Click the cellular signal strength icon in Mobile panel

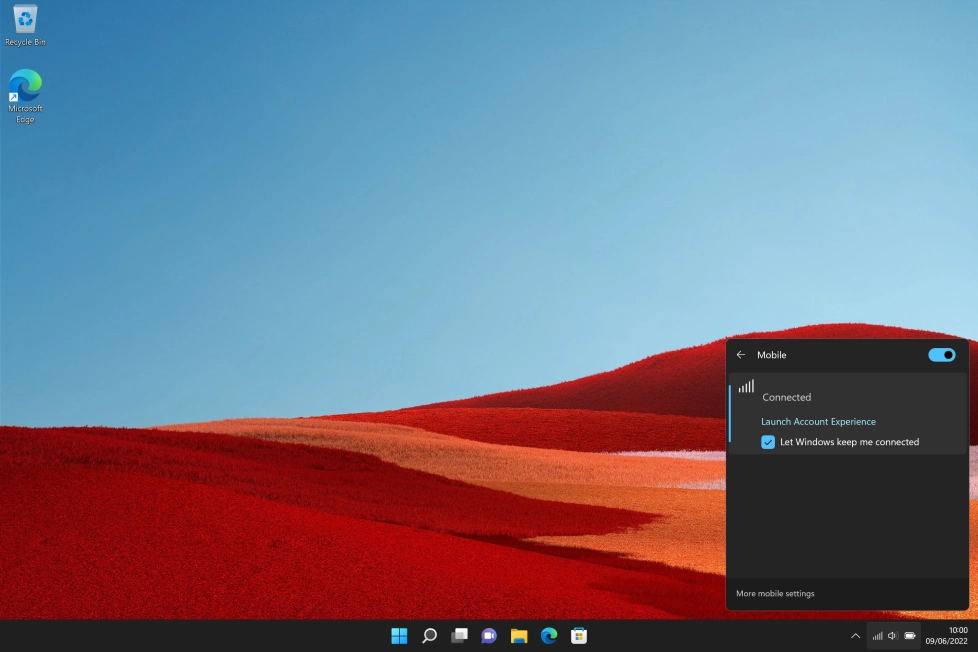click(x=746, y=385)
